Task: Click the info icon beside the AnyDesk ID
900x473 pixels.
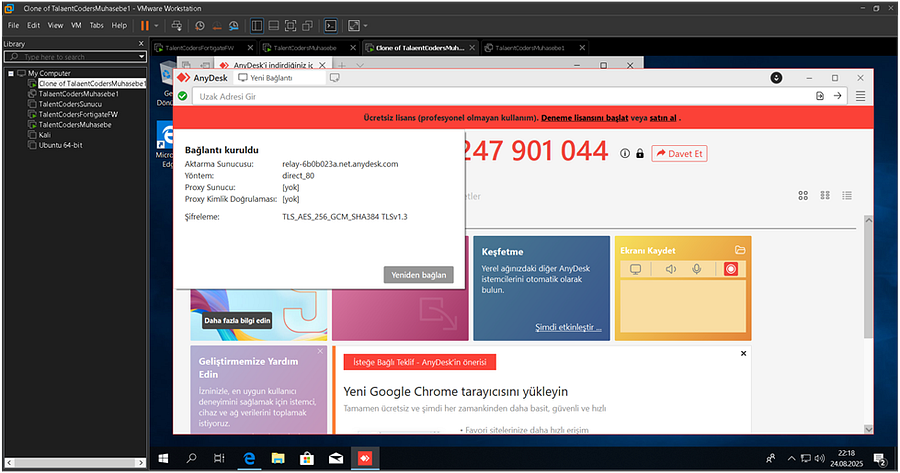Action: [625, 154]
